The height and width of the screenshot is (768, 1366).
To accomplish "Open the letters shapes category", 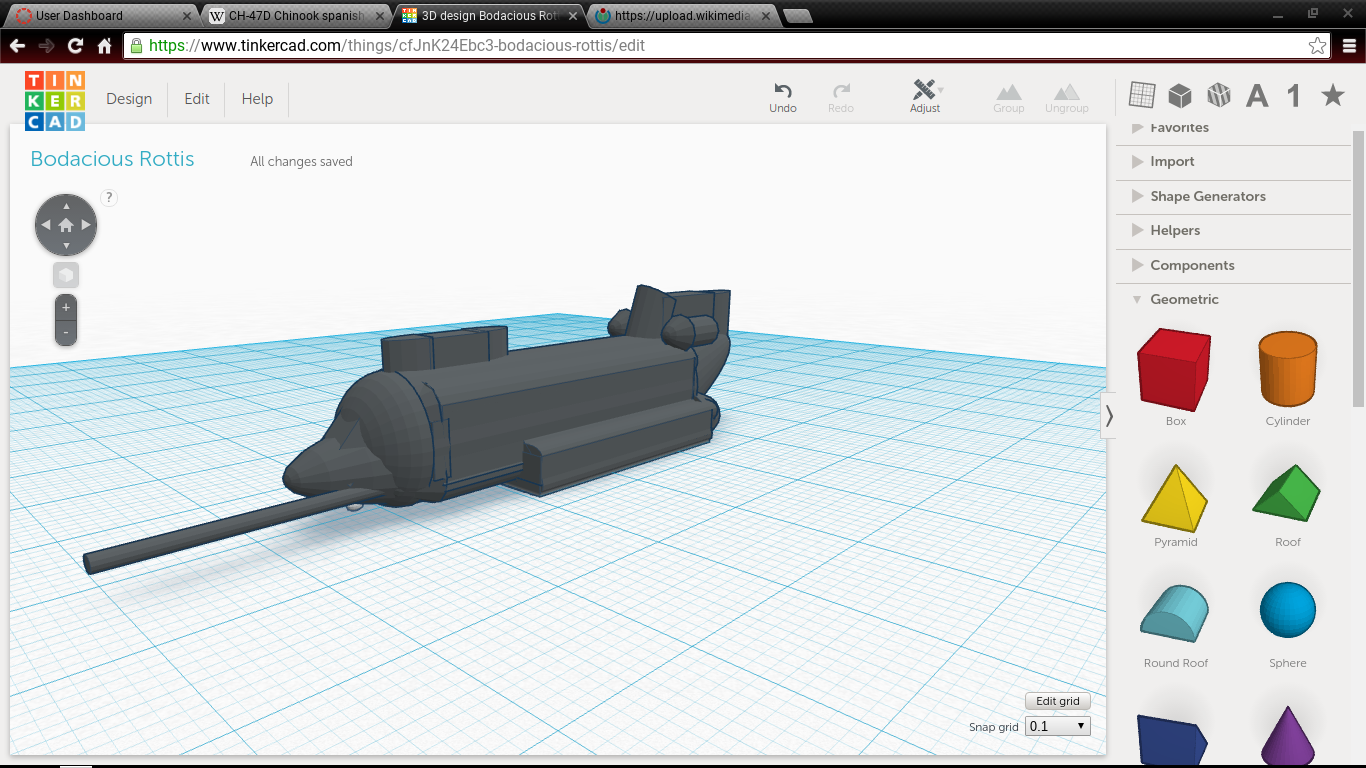I will pyautogui.click(x=1257, y=95).
